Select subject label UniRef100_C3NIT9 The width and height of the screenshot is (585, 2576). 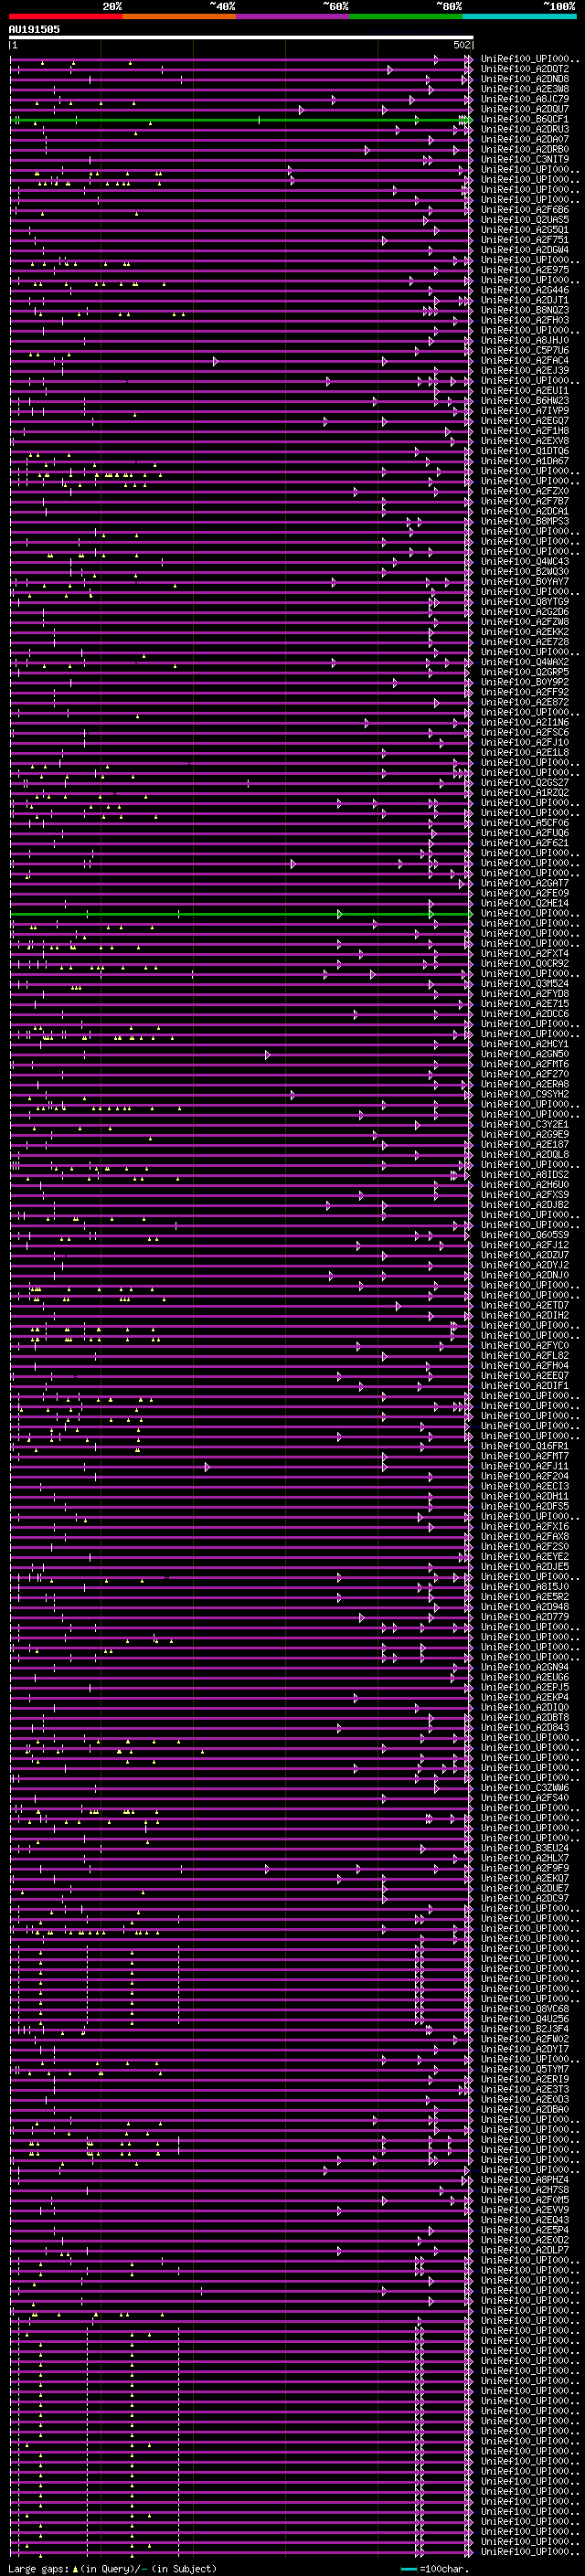[x=525, y=159]
